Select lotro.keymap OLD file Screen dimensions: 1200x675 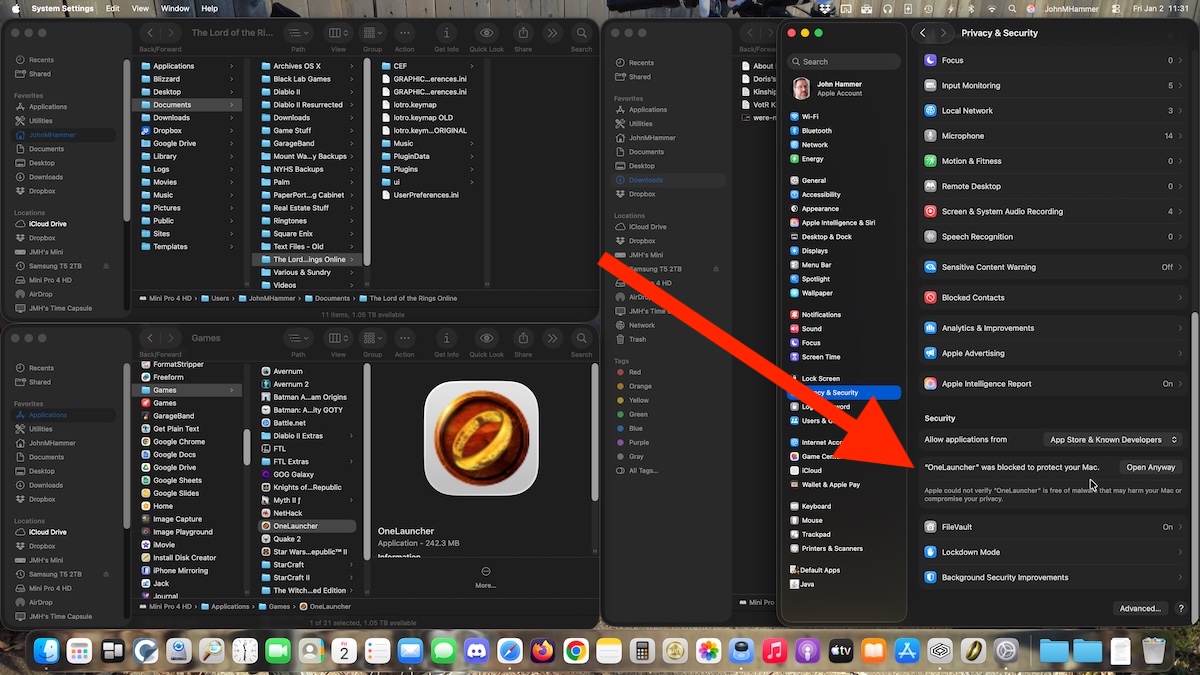[x=423, y=117]
